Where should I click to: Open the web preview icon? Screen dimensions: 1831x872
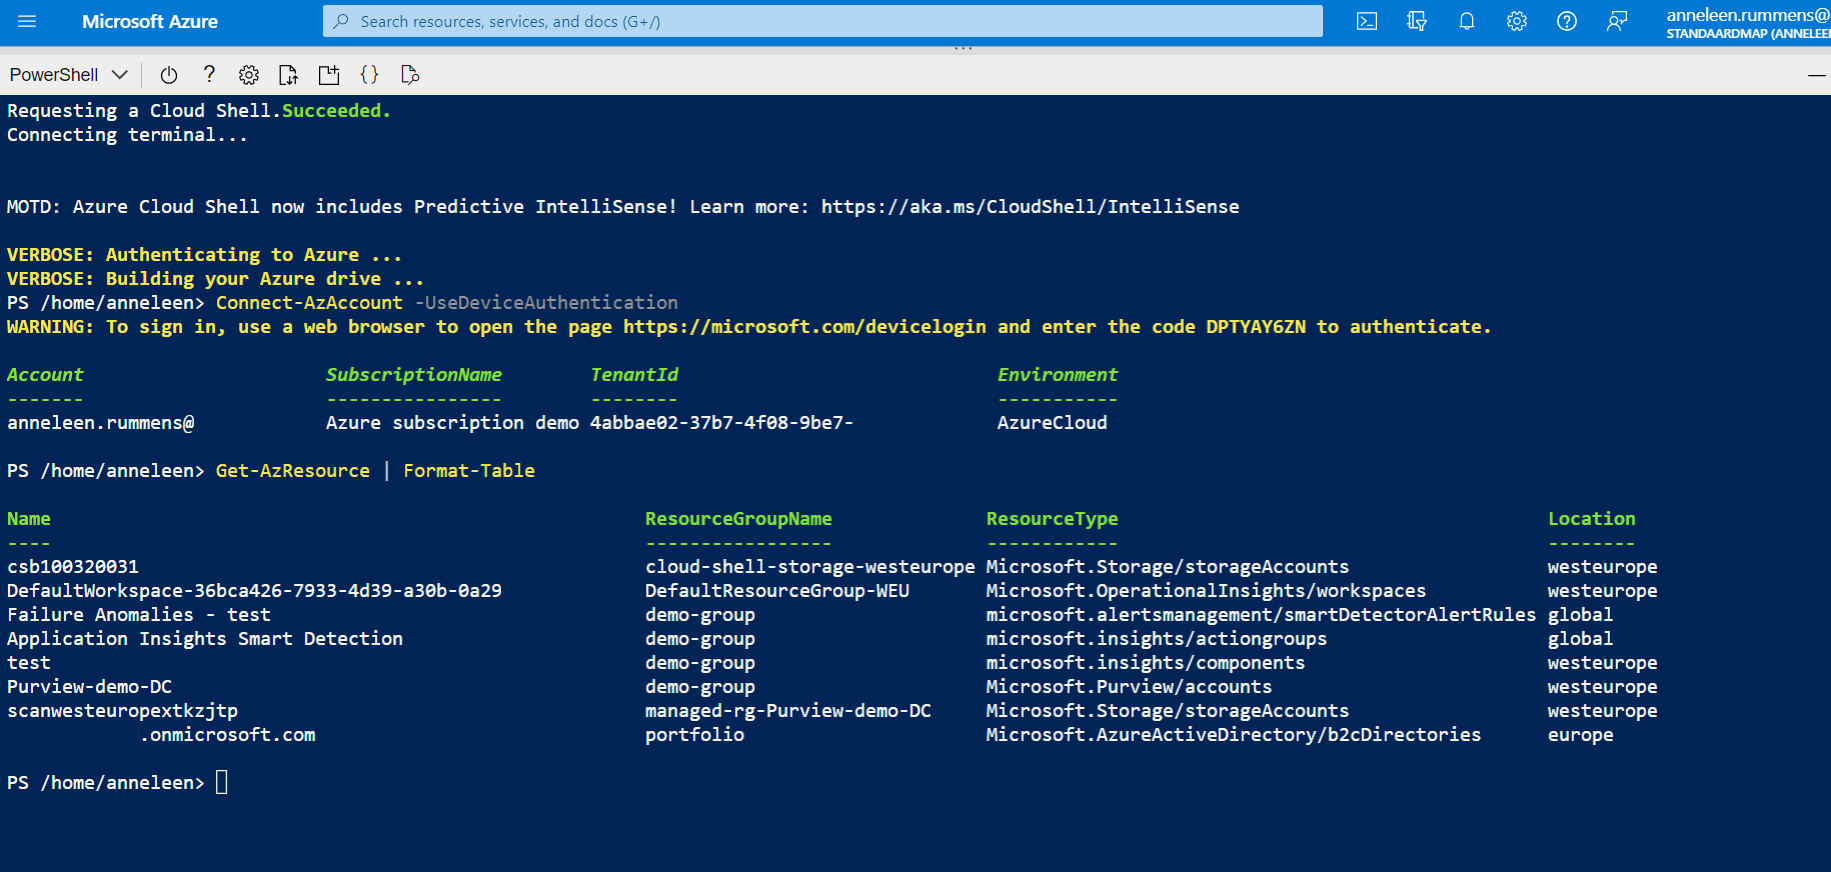[x=409, y=75]
